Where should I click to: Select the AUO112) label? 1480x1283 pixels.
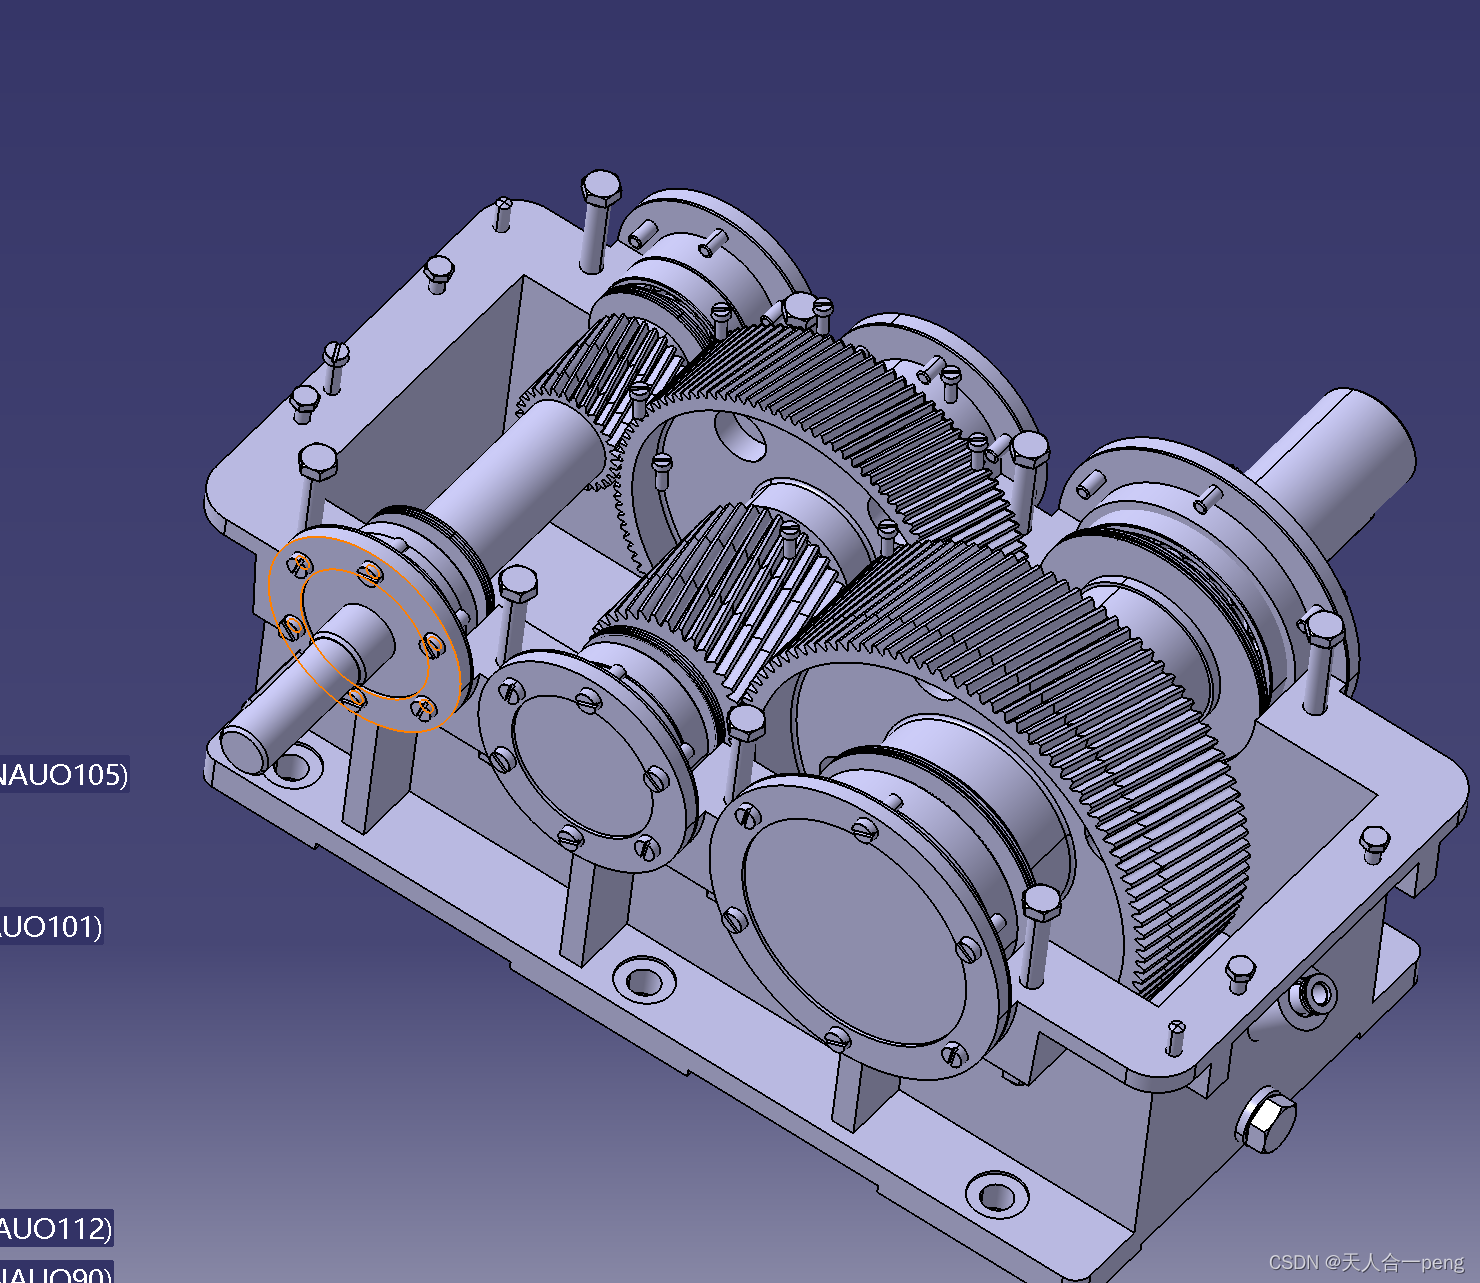[56, 1227]
